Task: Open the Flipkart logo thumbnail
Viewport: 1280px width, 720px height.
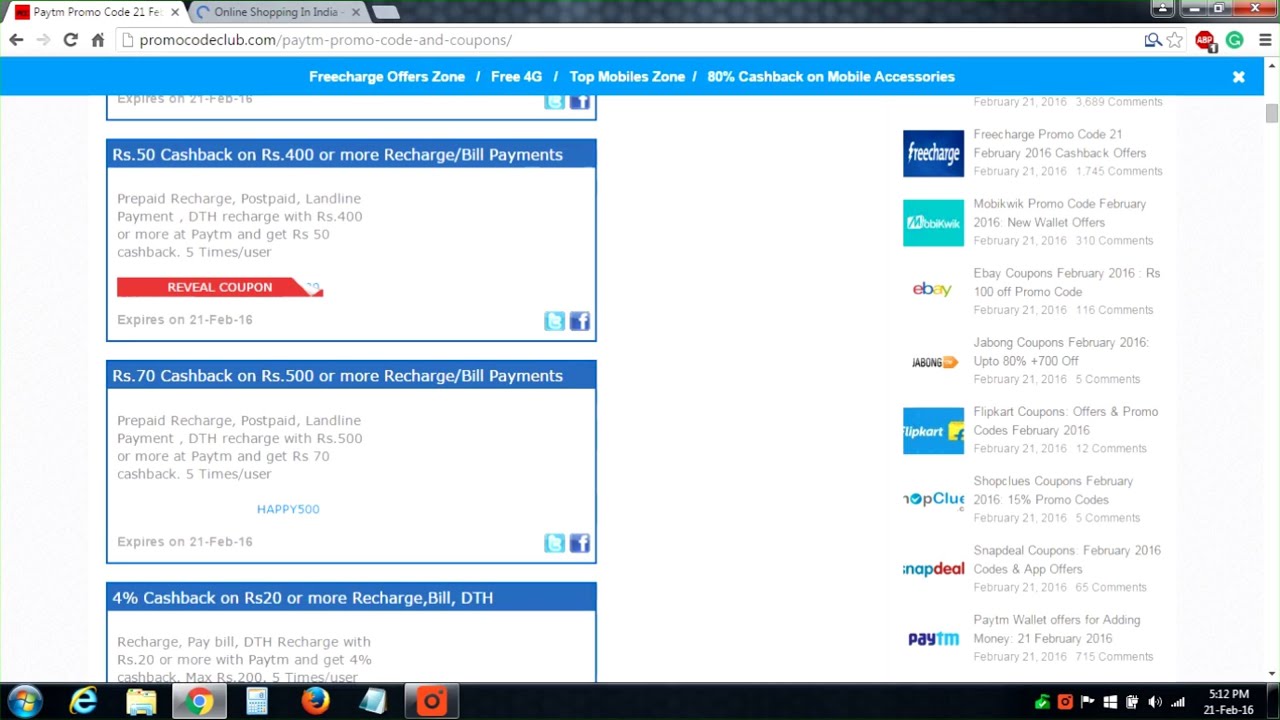Action: 933,430
